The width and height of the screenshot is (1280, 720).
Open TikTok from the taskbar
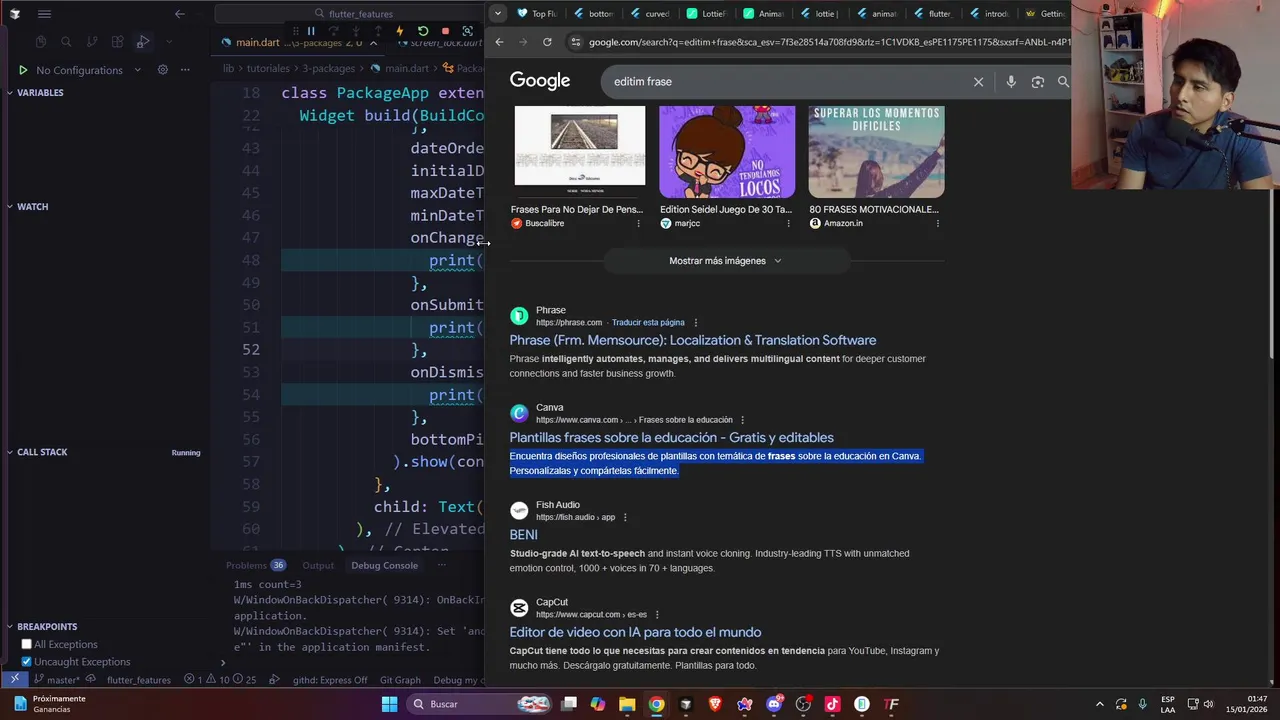click(832, 704)
